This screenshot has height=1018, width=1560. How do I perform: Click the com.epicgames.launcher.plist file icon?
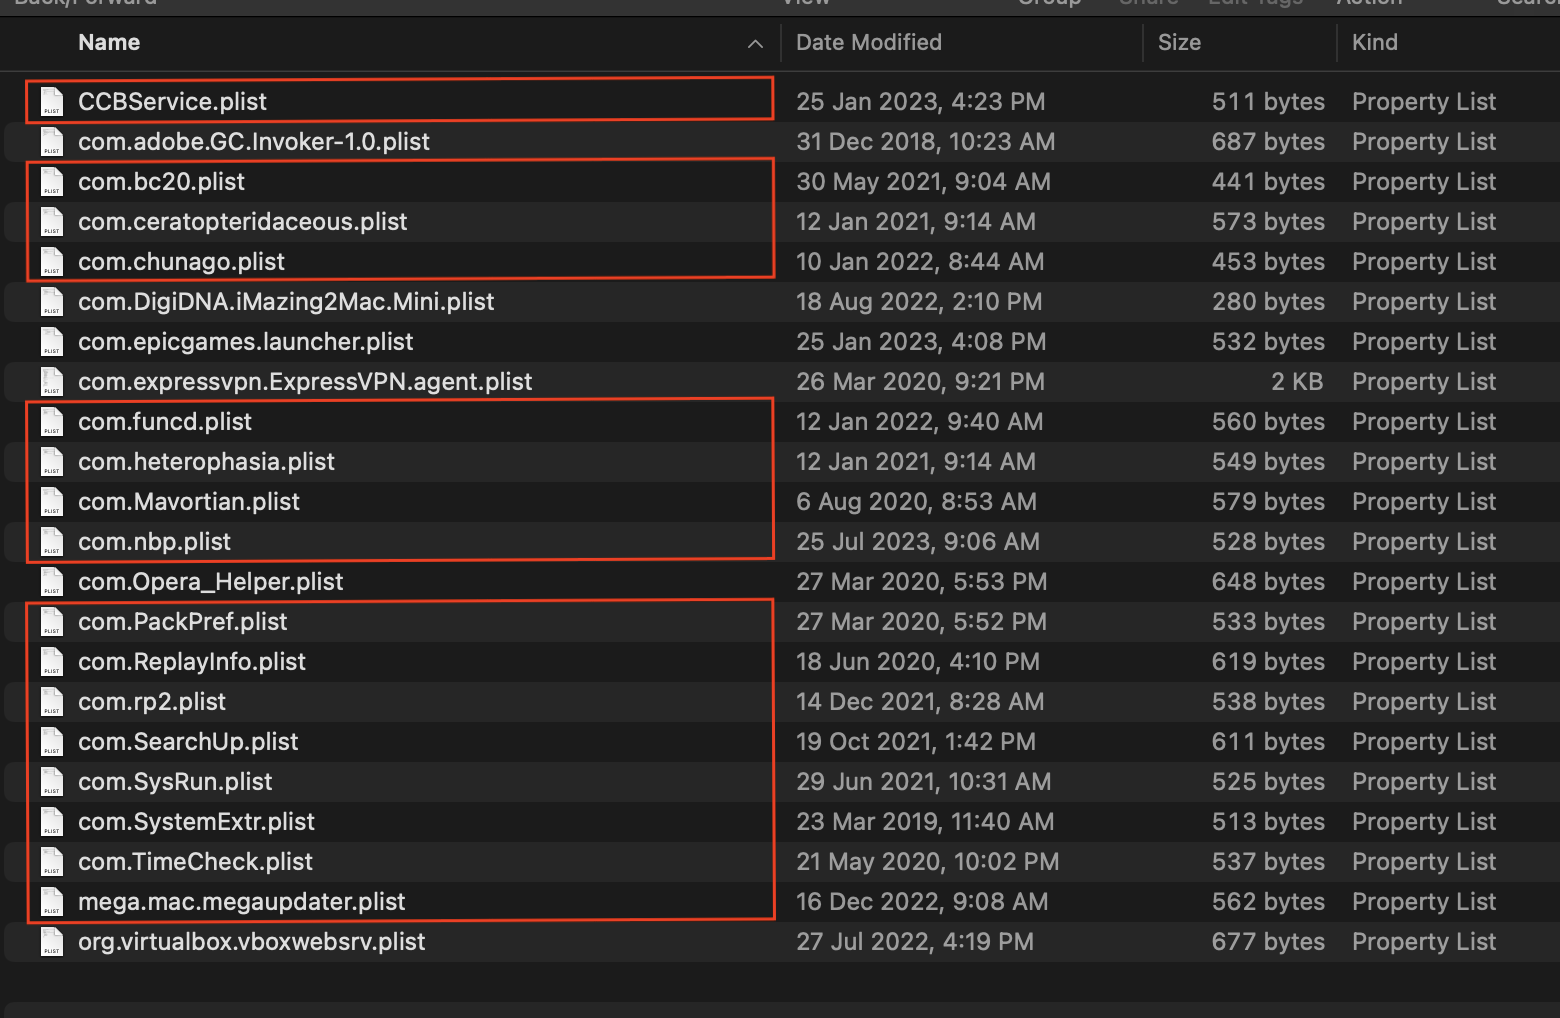[52, 341]
